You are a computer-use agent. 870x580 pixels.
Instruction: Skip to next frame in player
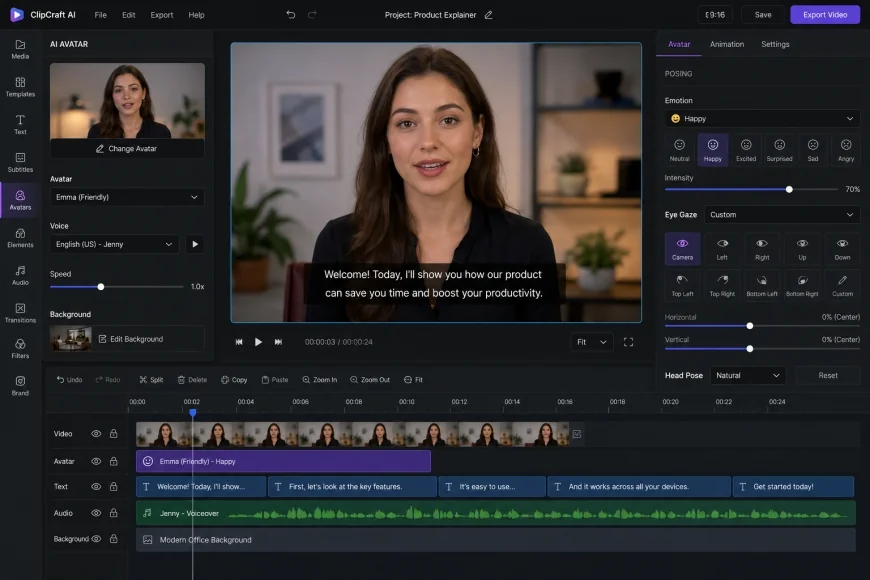[278, 342]
